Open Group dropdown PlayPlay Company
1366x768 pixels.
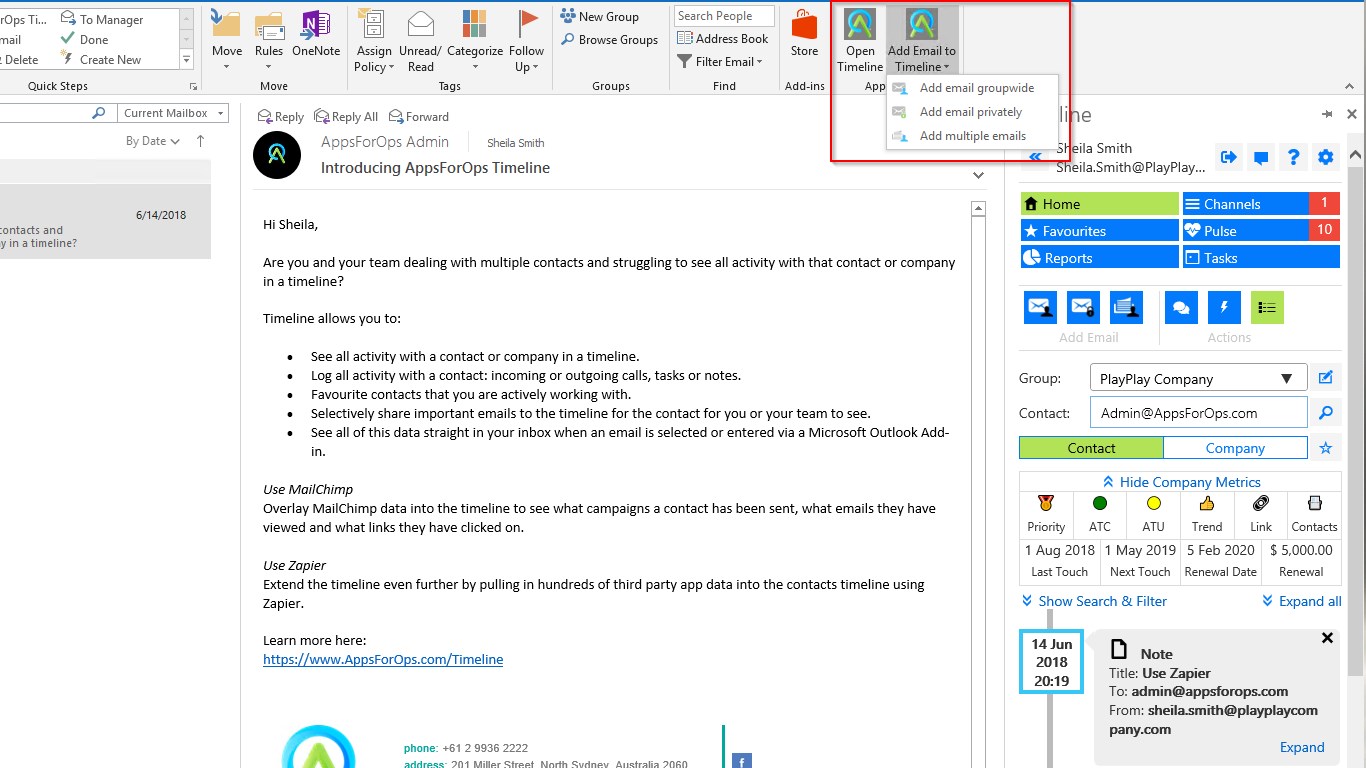point(1198,379)
